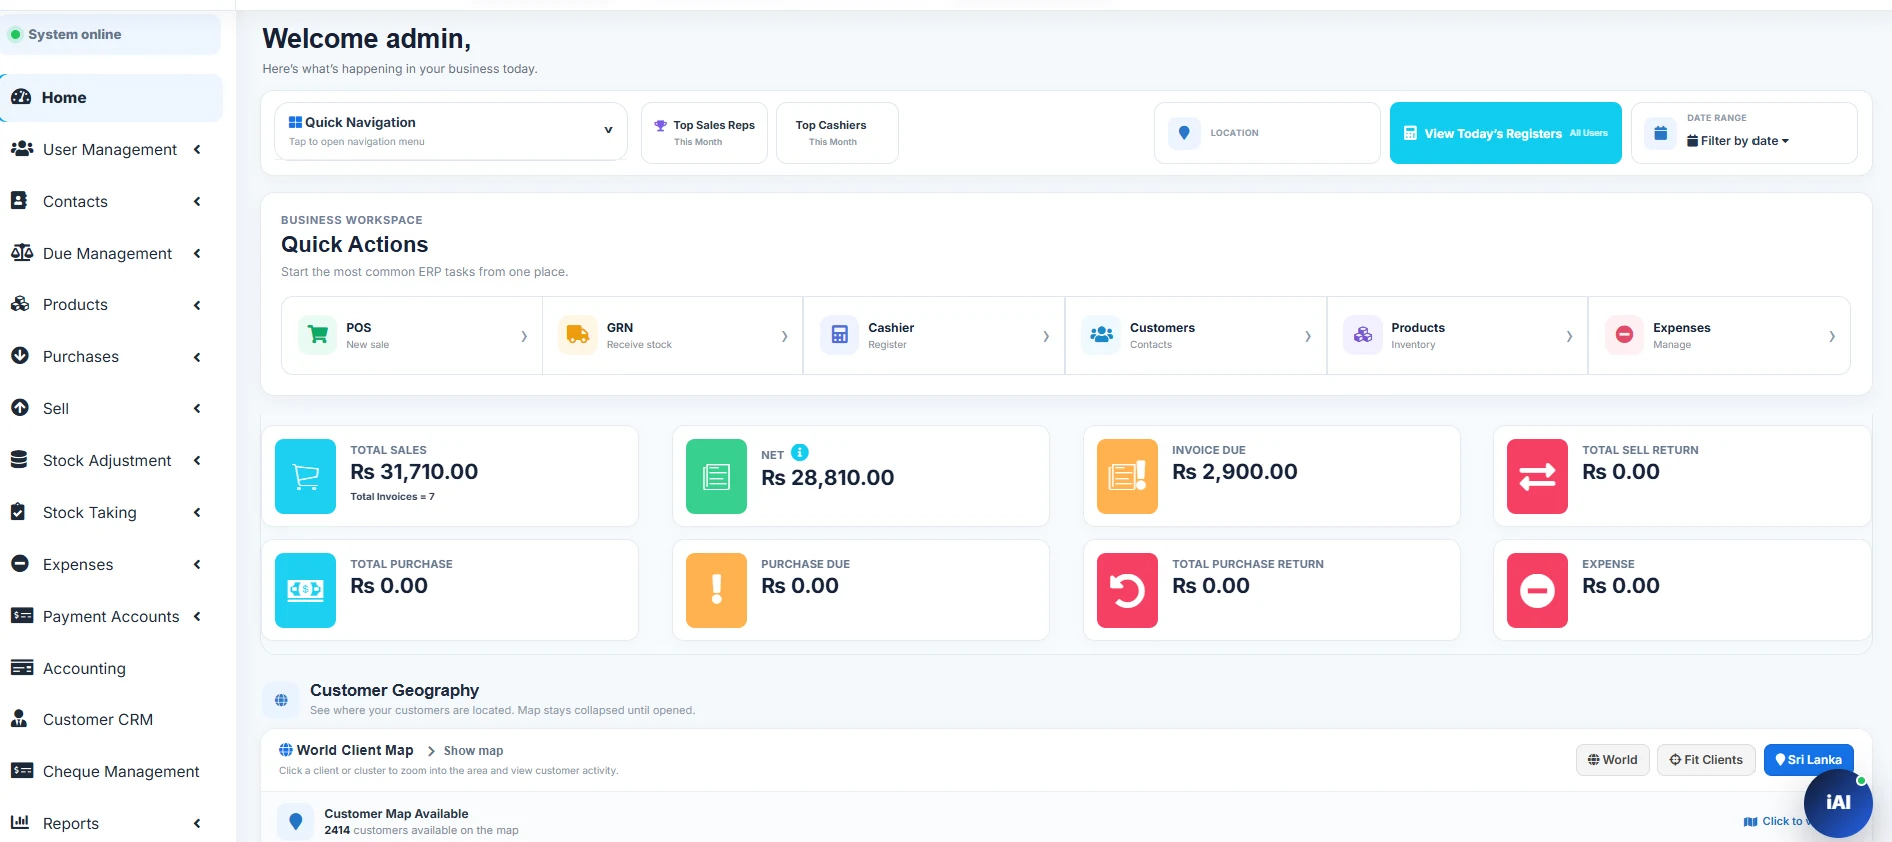Click the Fit Clients button
The width and height of the screenshot is (1892, 842).
(x=1706, y=760)
